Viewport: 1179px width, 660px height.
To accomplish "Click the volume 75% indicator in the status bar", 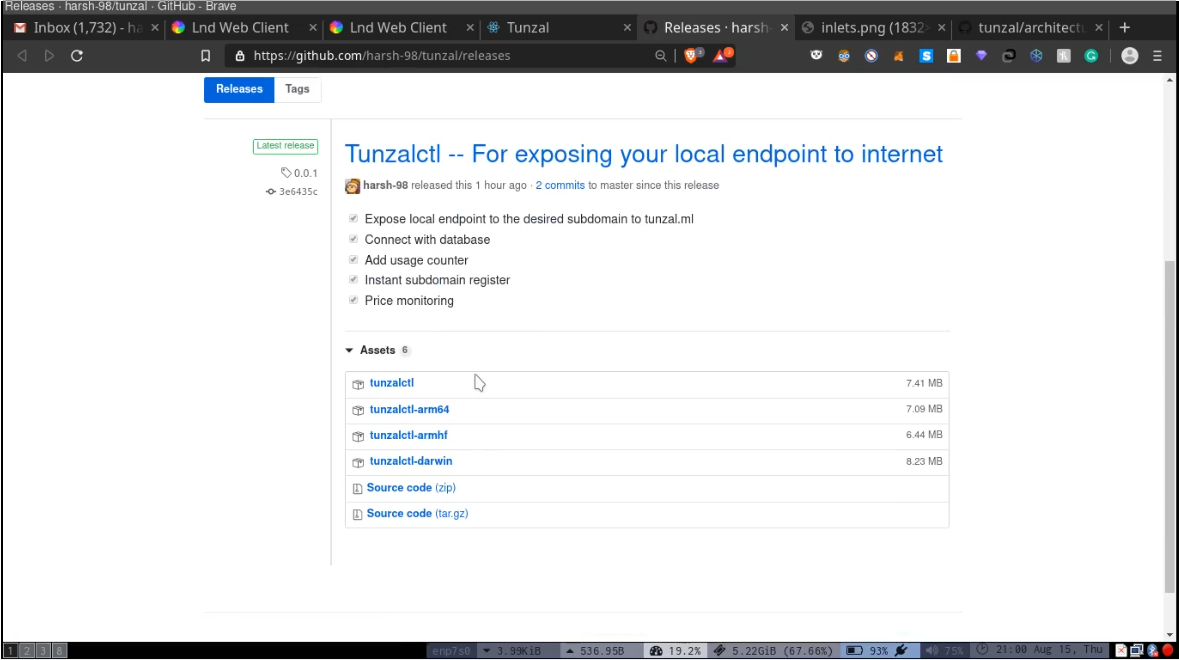I will tap(944, 651).
